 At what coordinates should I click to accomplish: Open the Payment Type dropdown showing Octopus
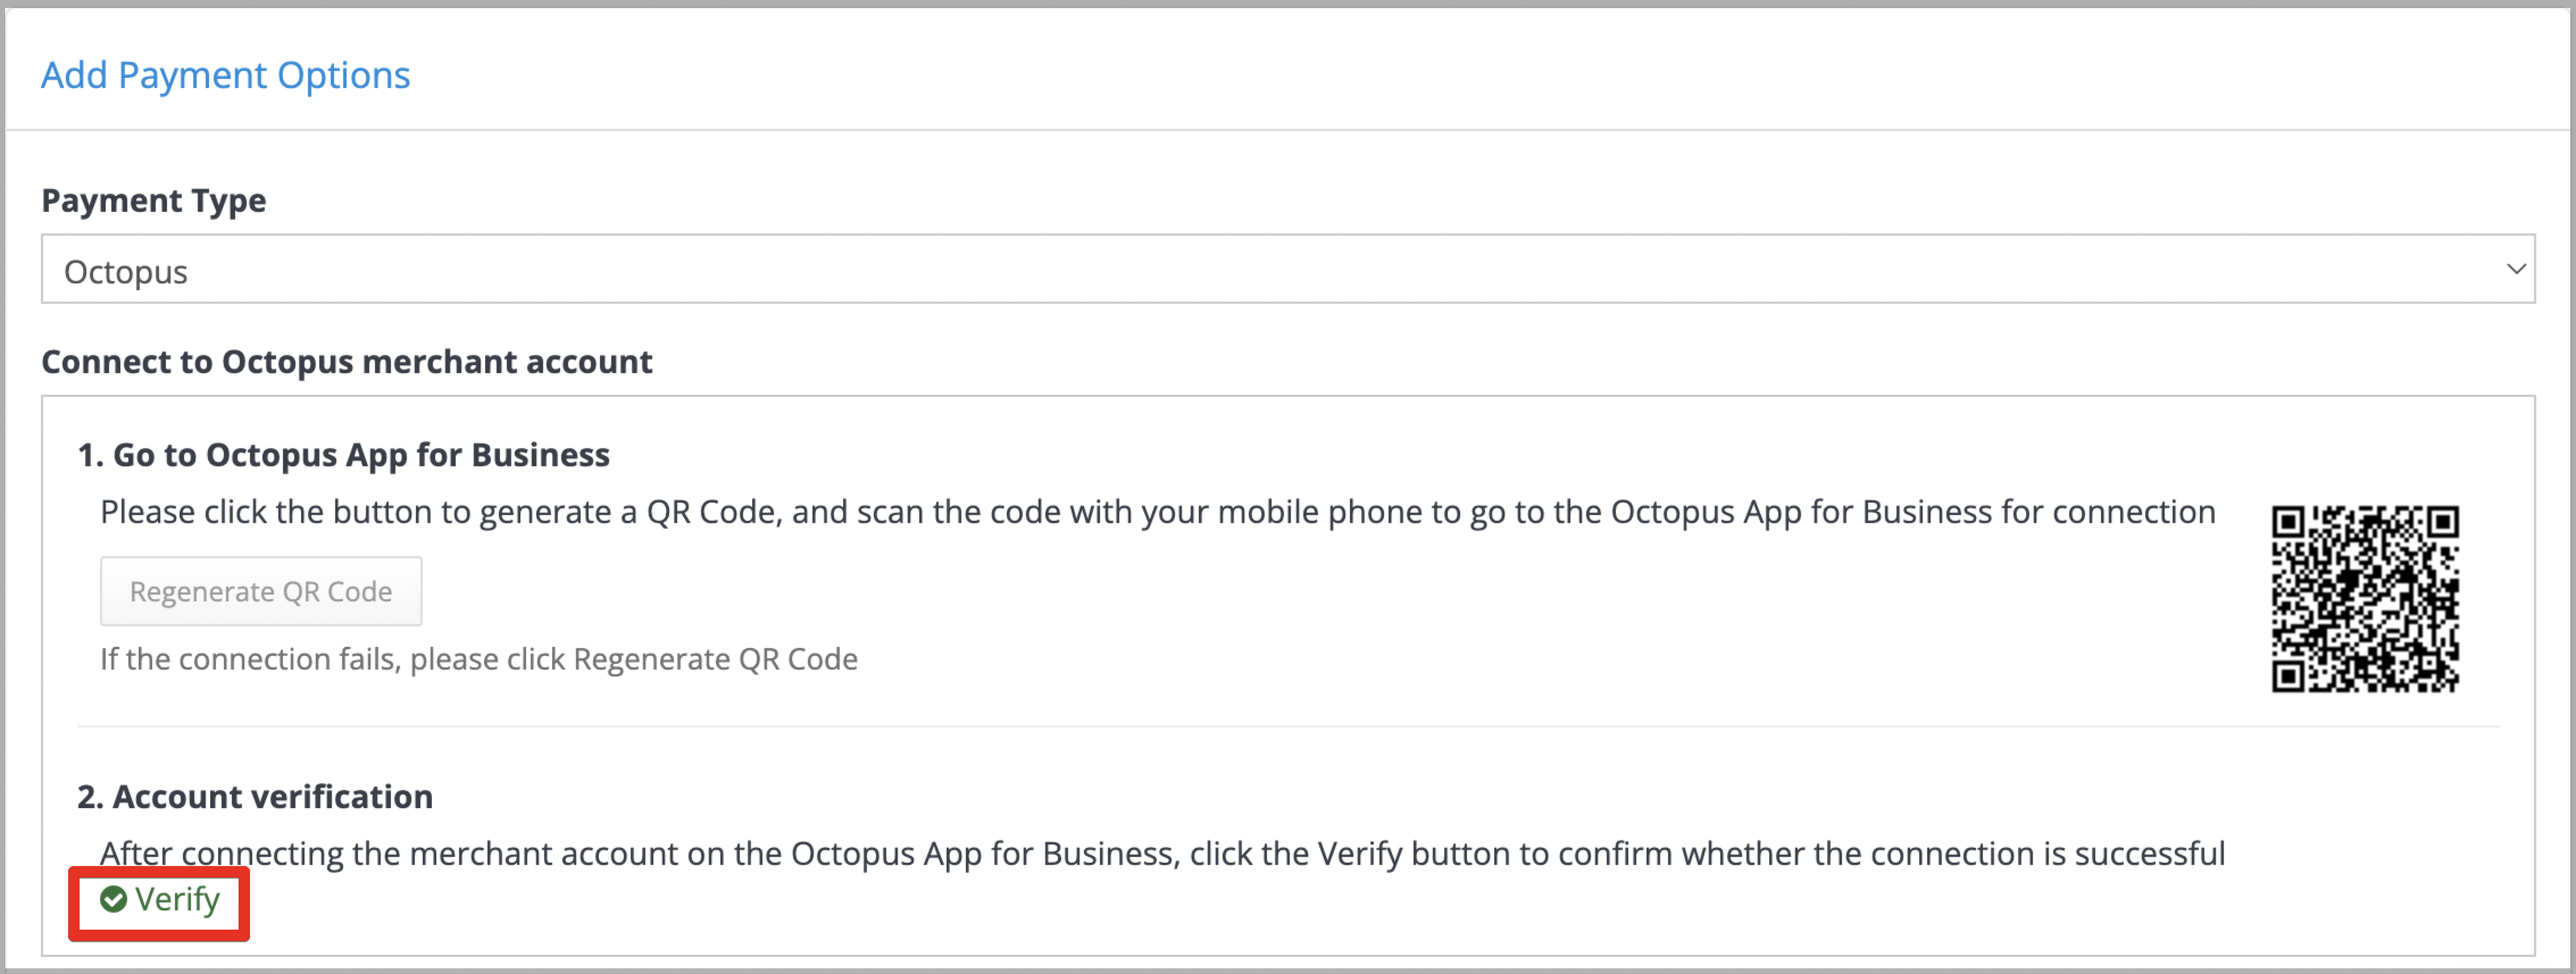pos(1288,269)
